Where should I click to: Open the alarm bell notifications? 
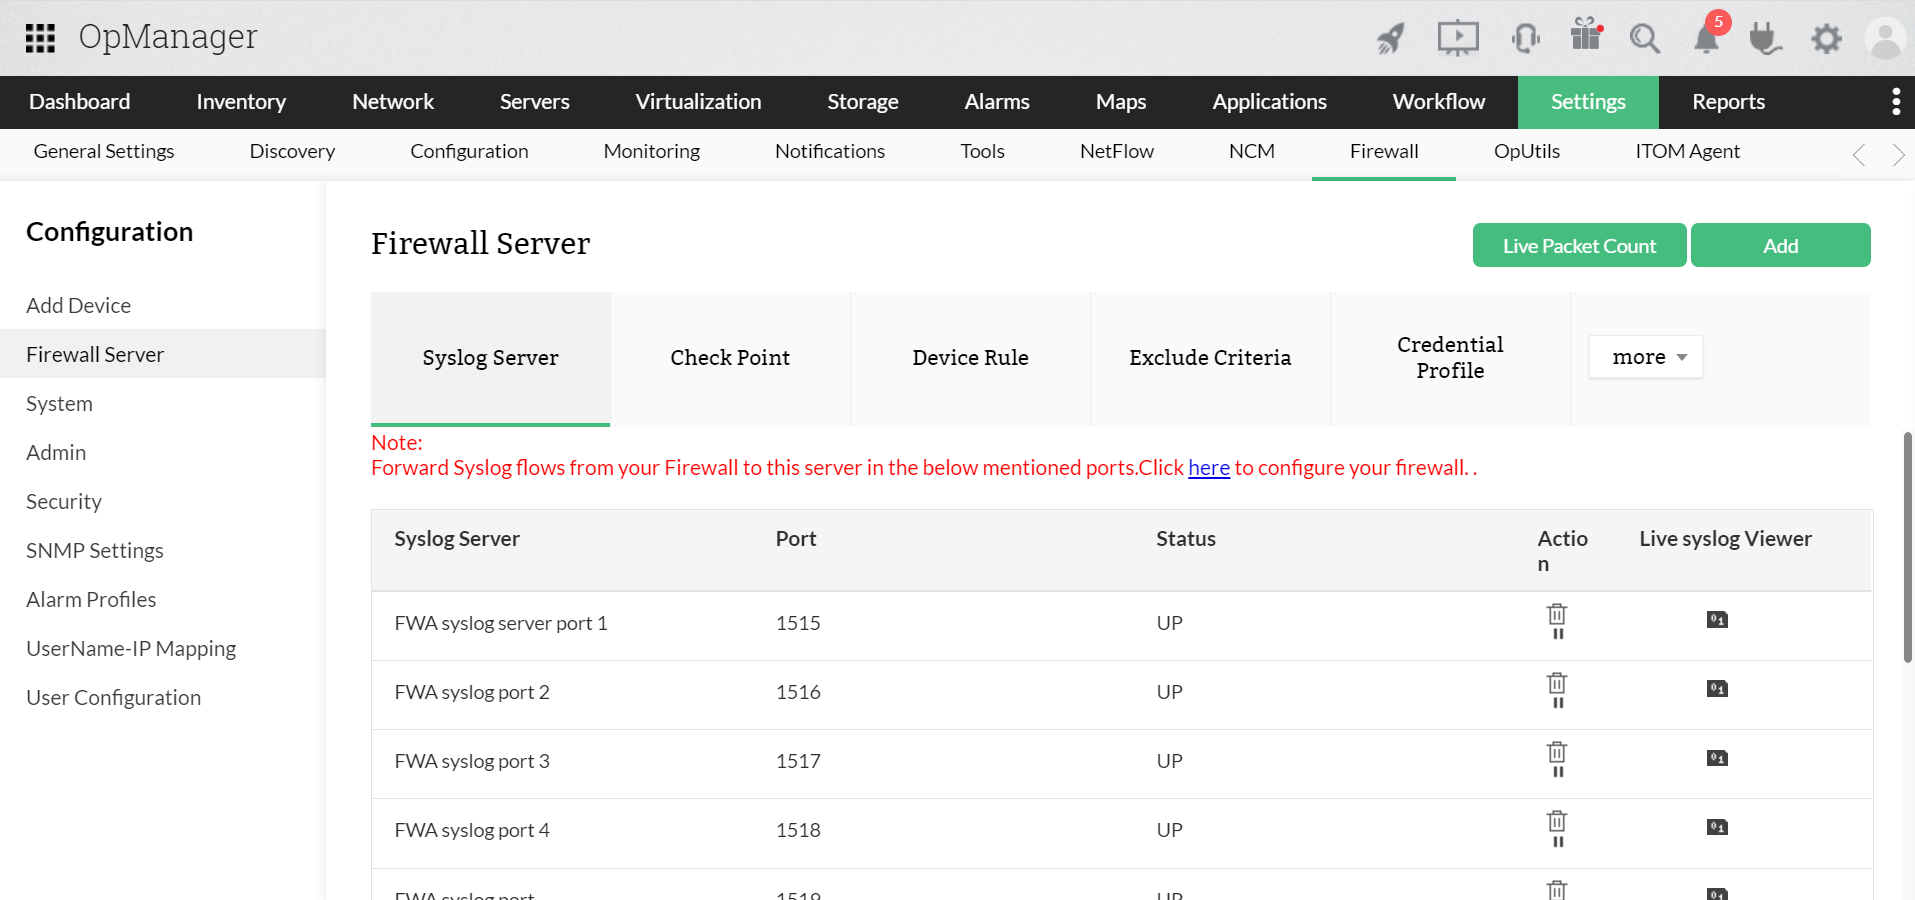point(1707,38)
